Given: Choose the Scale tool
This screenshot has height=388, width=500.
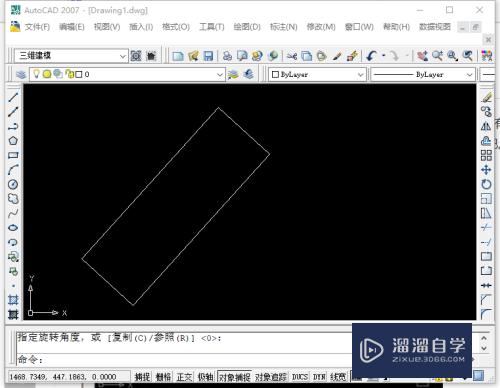Looking at the screenshot, I should (x=486, y=199).
